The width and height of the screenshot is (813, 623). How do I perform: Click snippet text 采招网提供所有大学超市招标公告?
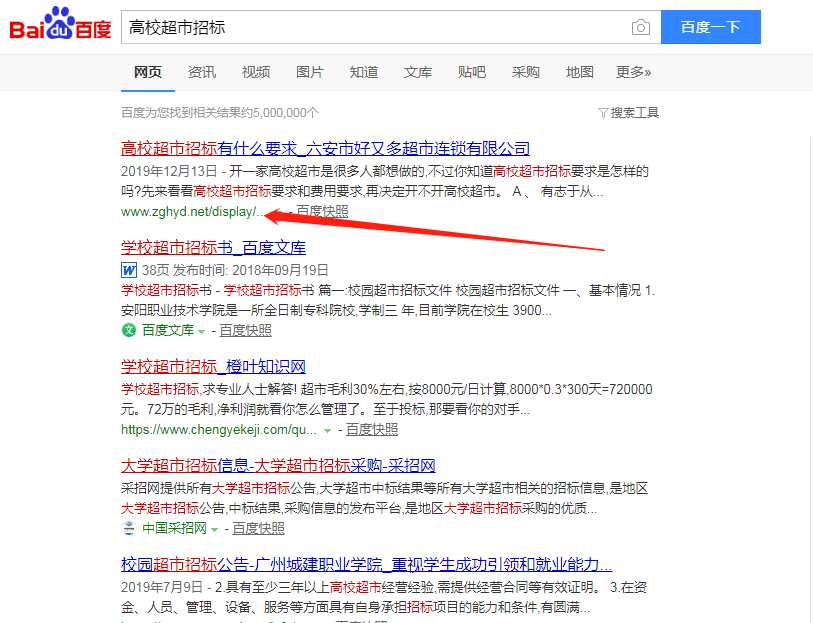click(218, 488)
